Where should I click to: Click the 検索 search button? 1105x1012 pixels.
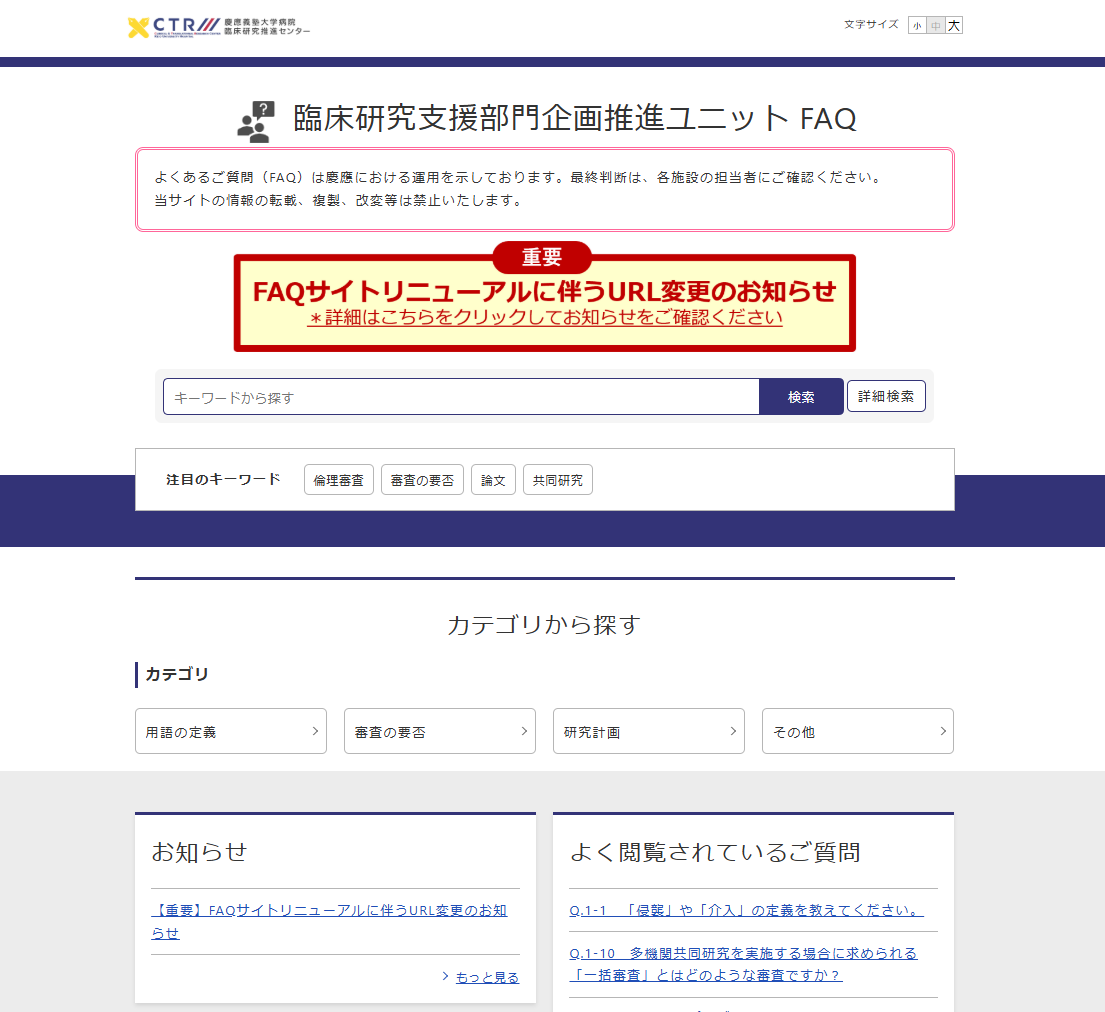pyautogui.click(x=801, y=397)
